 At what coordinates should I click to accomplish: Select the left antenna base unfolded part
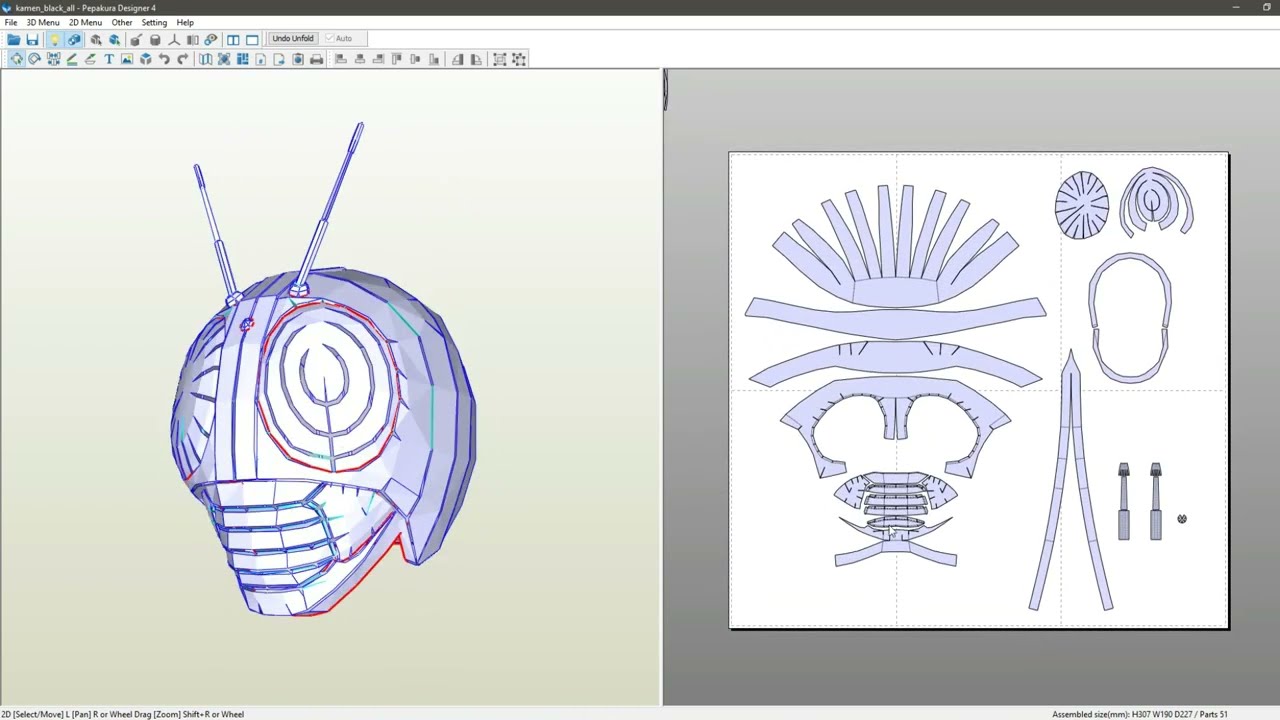pyautogui.click(x=1124, y=501)
